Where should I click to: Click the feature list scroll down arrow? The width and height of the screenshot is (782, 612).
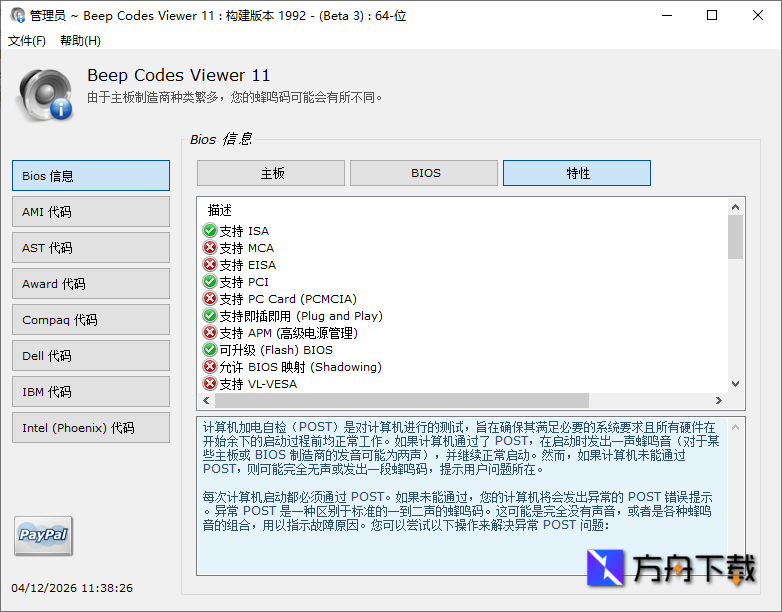(735, 384)
